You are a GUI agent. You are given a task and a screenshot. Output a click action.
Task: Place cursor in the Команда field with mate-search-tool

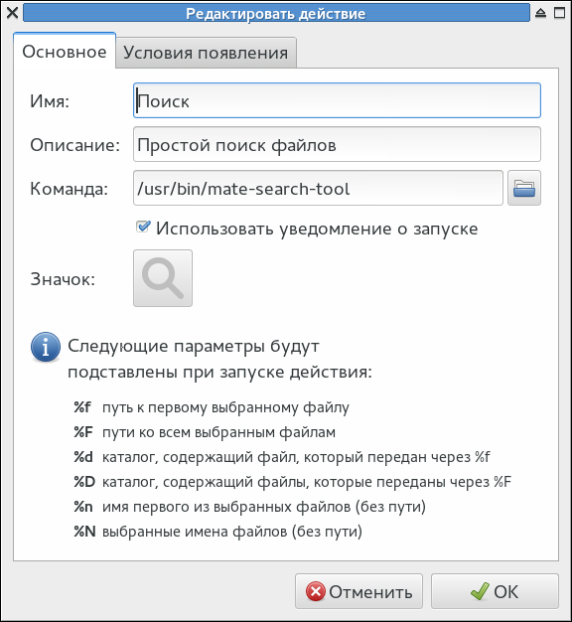coord(318,188)
